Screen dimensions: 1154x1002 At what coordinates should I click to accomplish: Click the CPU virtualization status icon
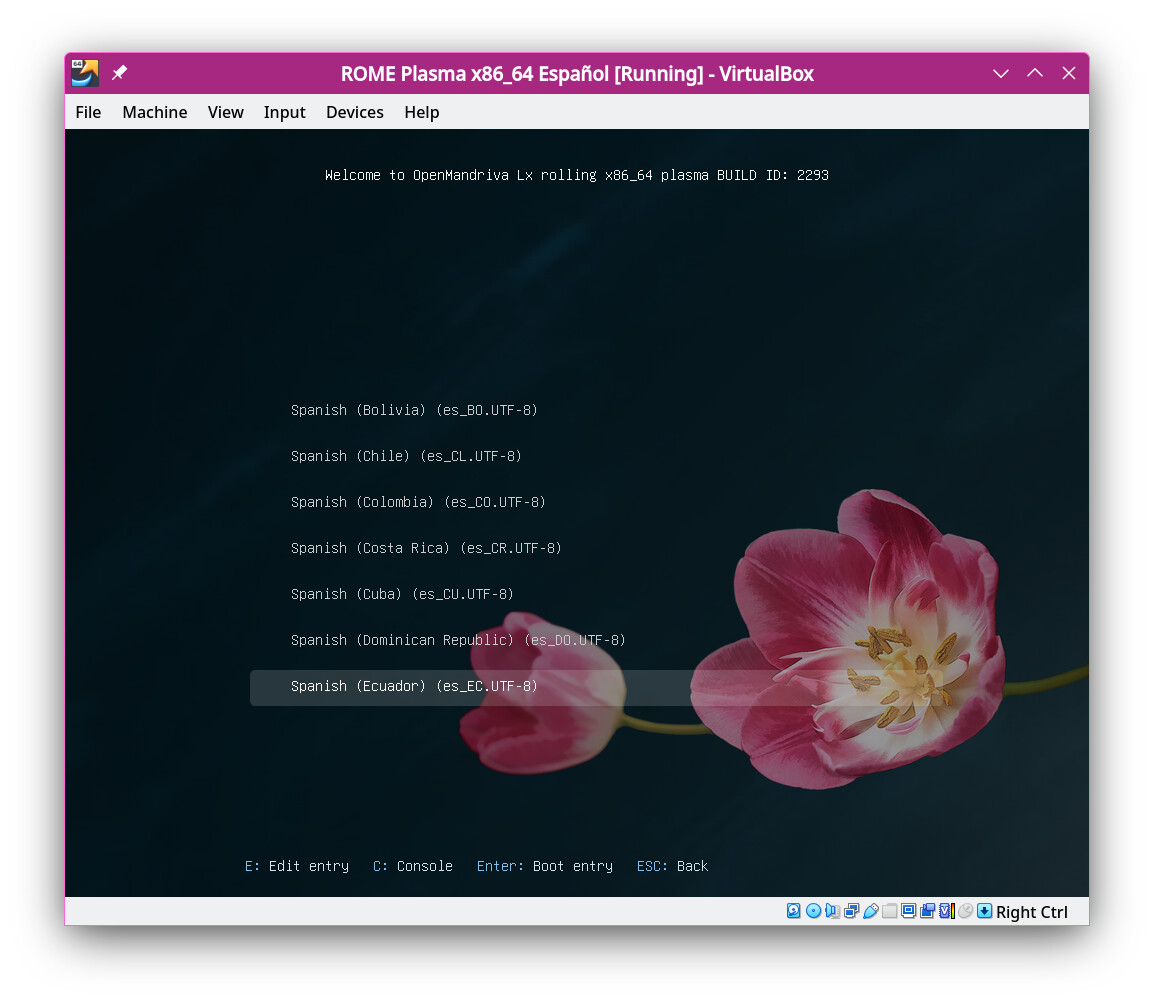pyautogui.click(x=947, y=911)
